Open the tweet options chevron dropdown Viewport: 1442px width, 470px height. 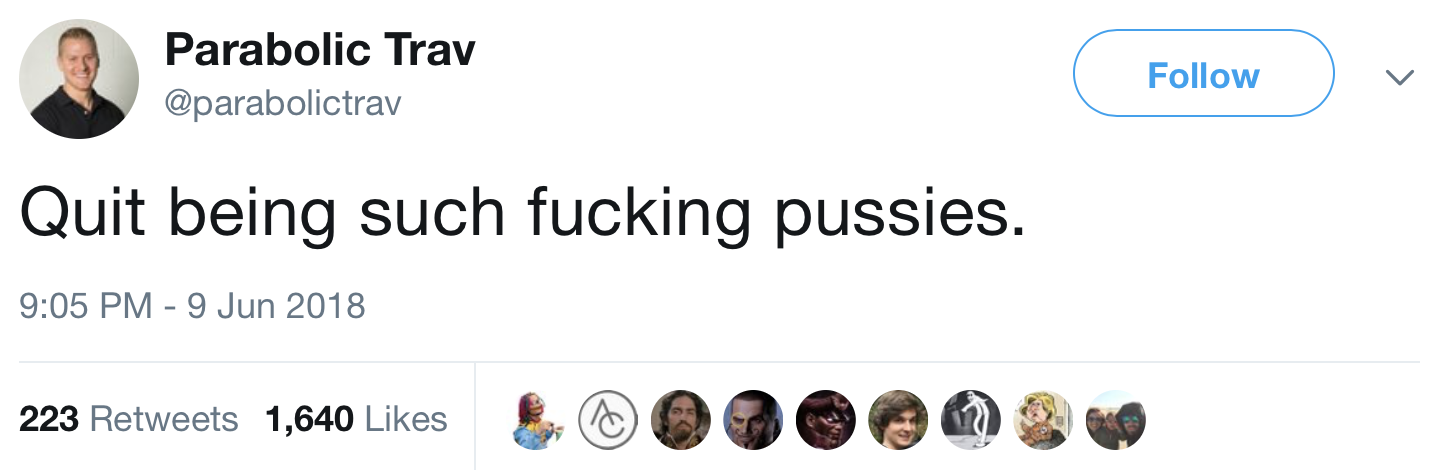coord(1399,76)
